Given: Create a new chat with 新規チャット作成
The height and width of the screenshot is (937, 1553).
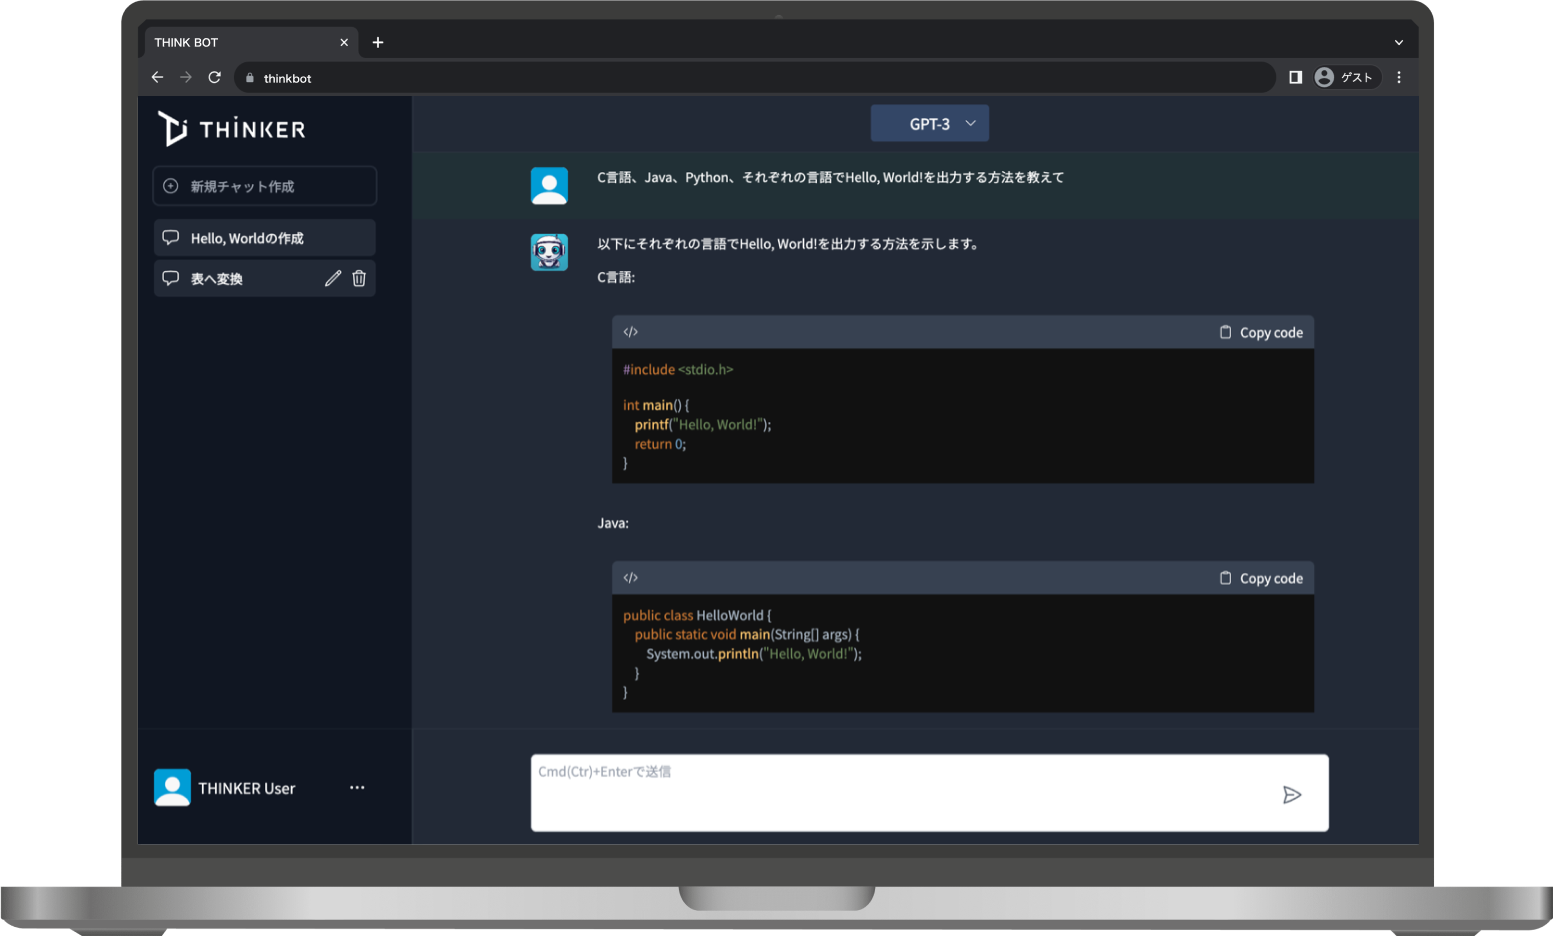Looking at the screenshot, I should tap(264, 186).
